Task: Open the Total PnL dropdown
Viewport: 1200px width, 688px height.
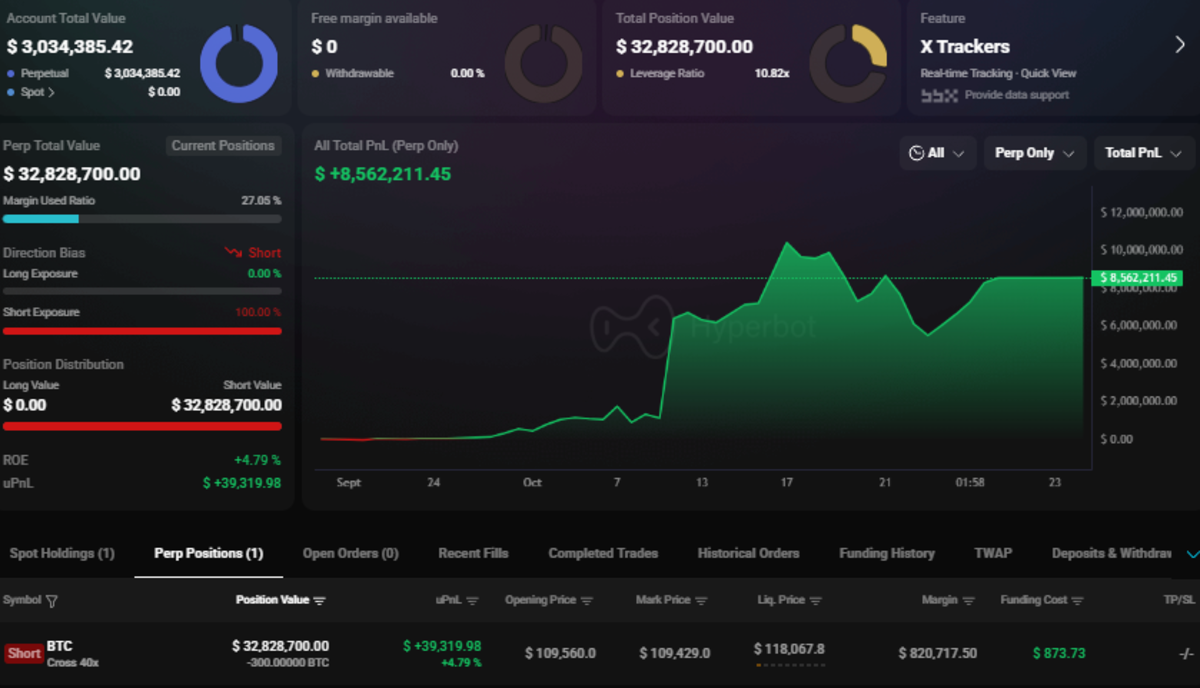Action: [x=1142, y=153]
